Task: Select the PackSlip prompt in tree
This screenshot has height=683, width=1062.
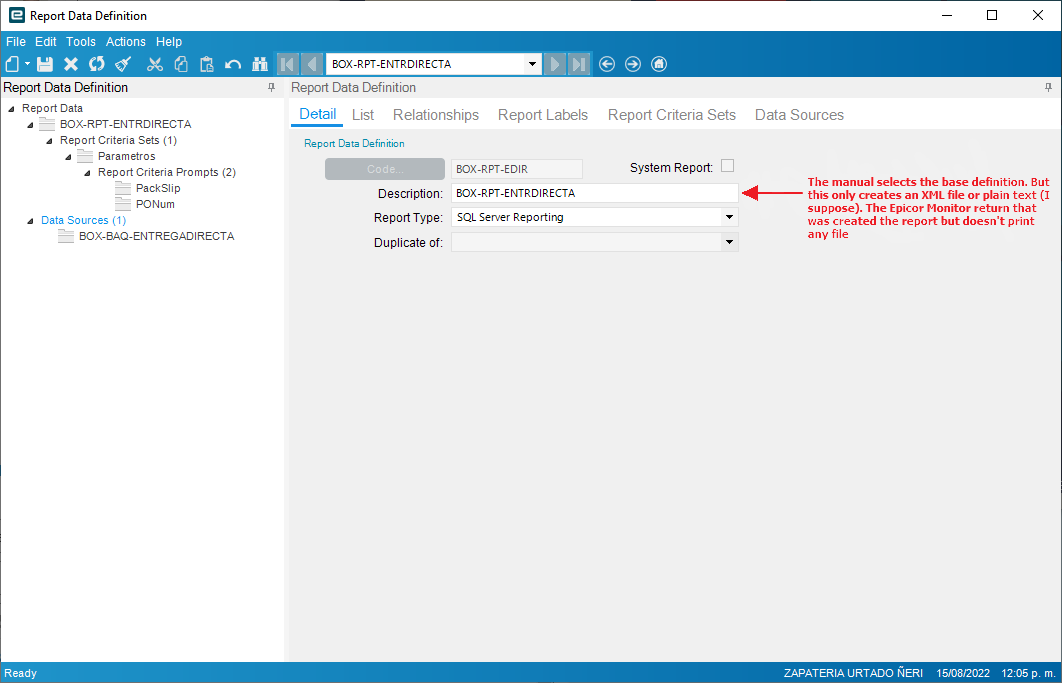Action: (x=158, y=188)
